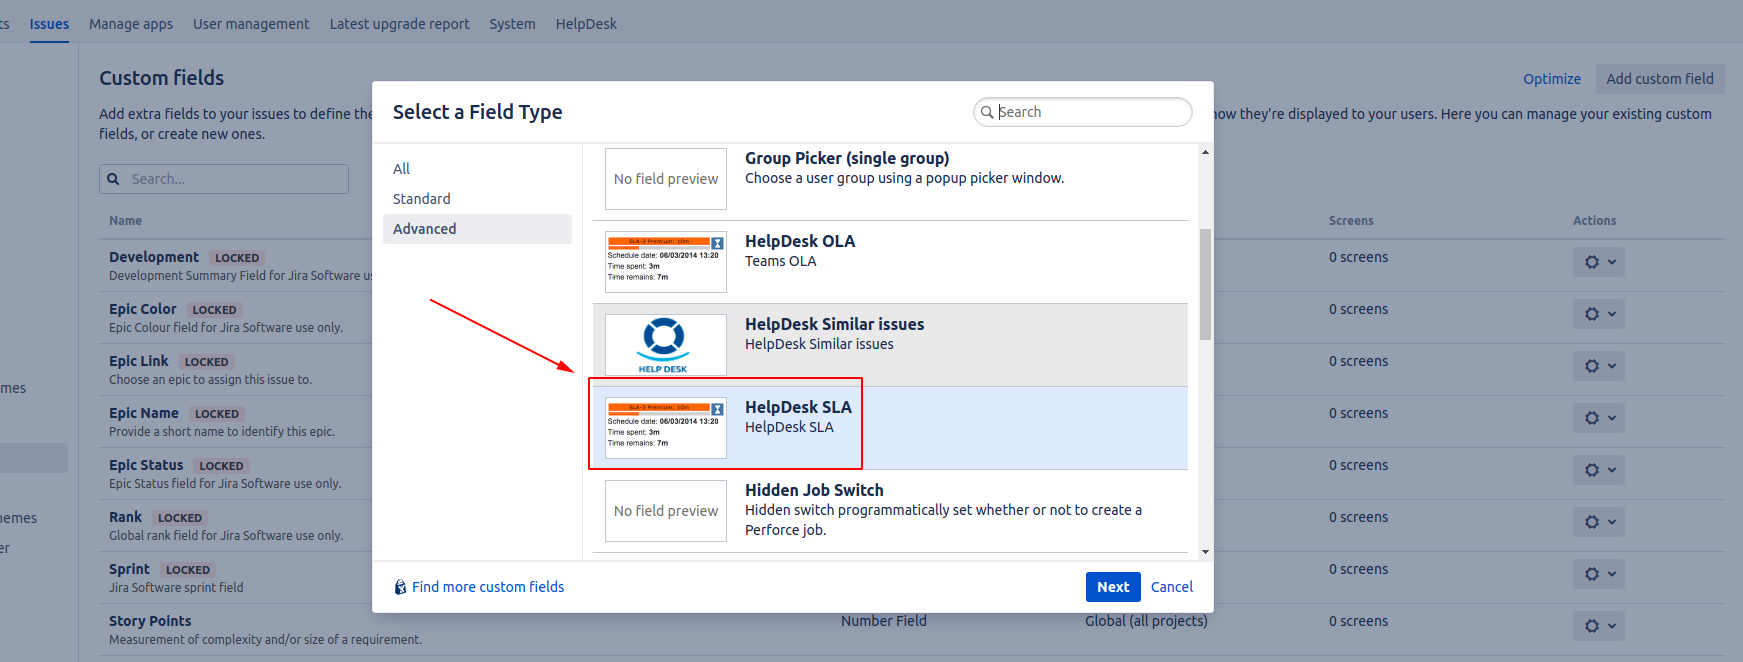Click the Name column header
Viewport: 1743px width, 662px height.
125,221
